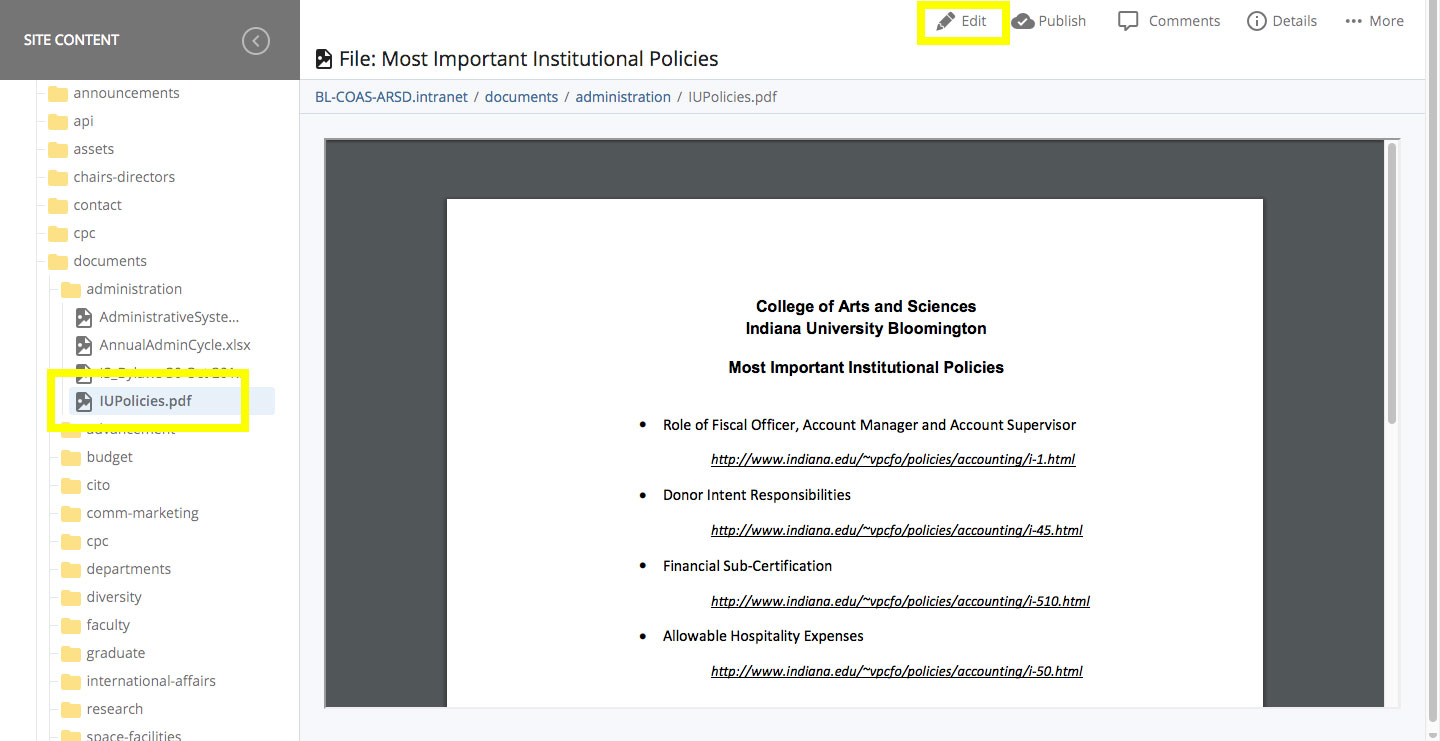
Task: Click the Details label in the toolbar
Action: point(1295,21)
